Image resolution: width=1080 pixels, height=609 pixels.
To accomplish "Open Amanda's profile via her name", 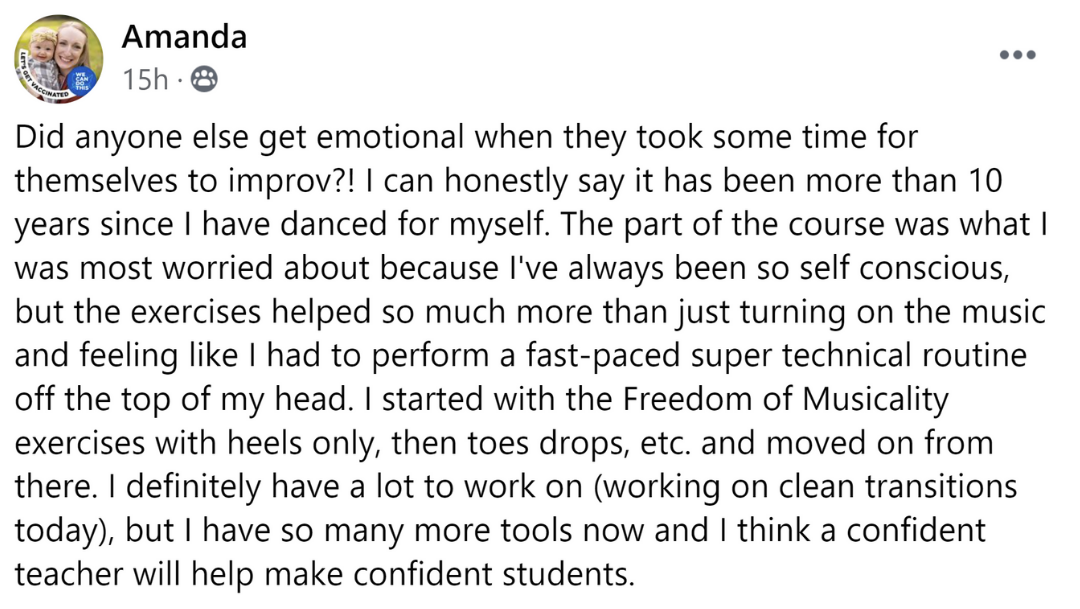I will [184, 37].
